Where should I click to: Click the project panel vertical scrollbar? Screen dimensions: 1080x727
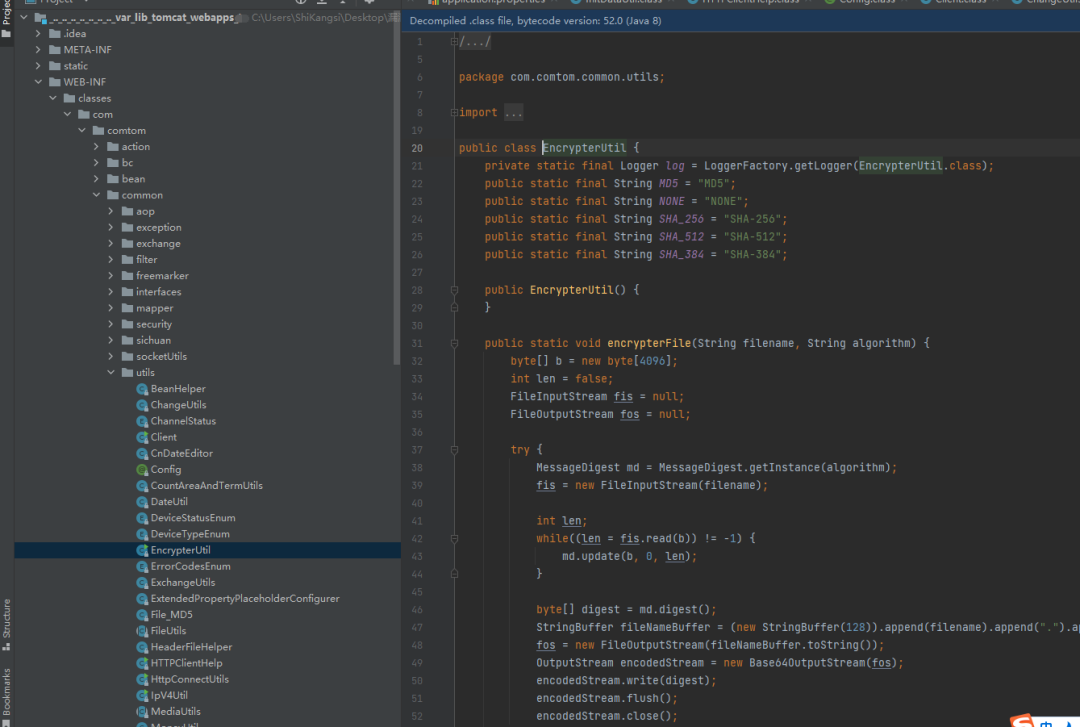396,186
